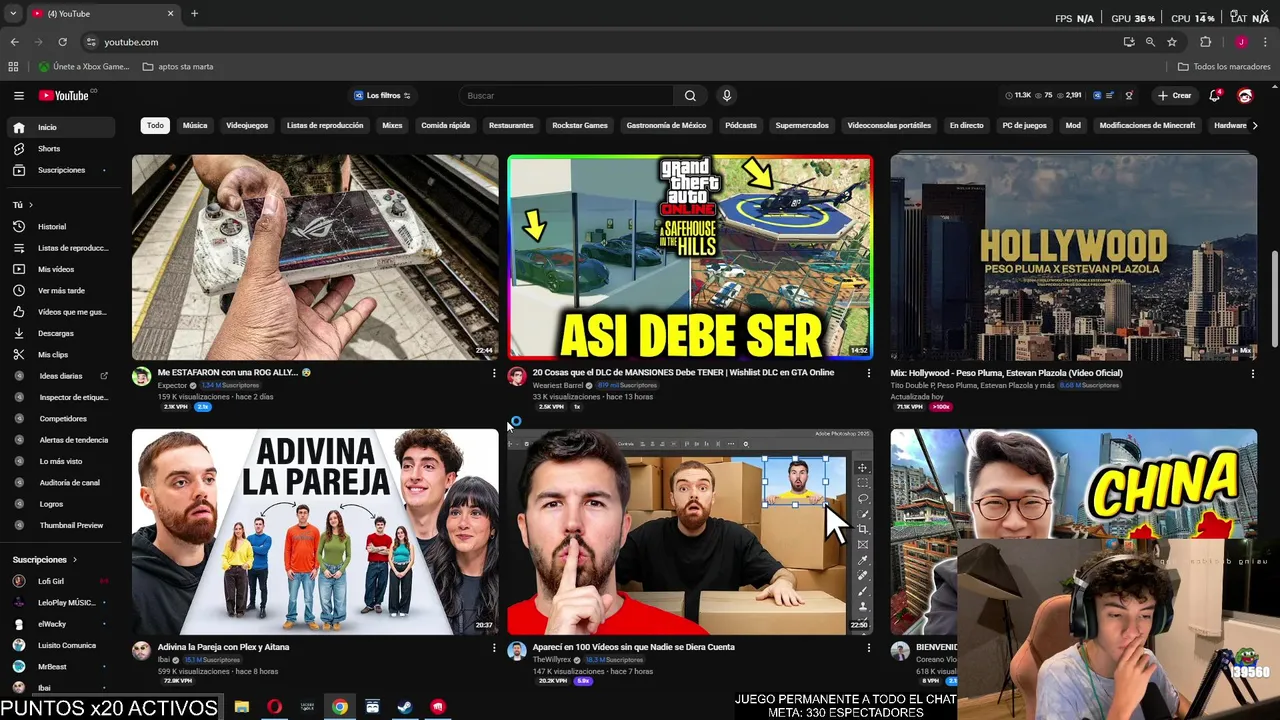1280x720 pixels.
Task: Open new Chrome tab with plus button
Action: coord(194,14)
